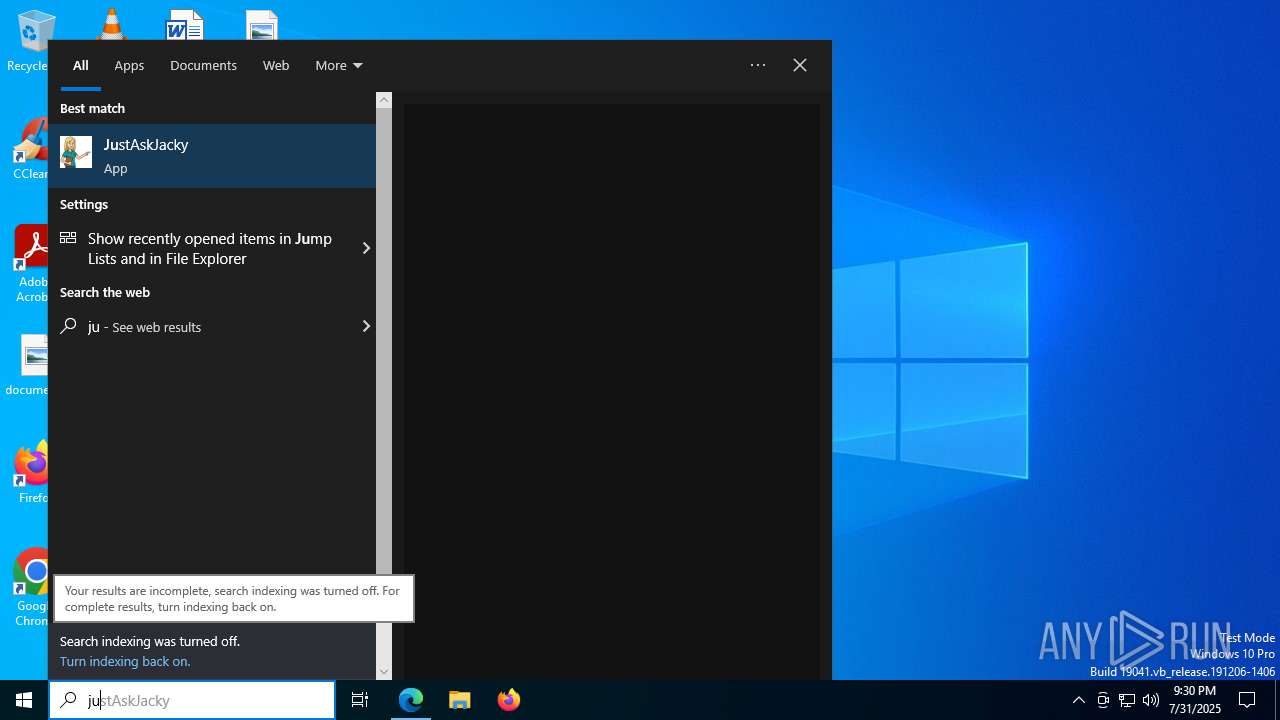Screen dimensions: 1280x720
Task: Switch to the Documents search tab
Action: 203,65
